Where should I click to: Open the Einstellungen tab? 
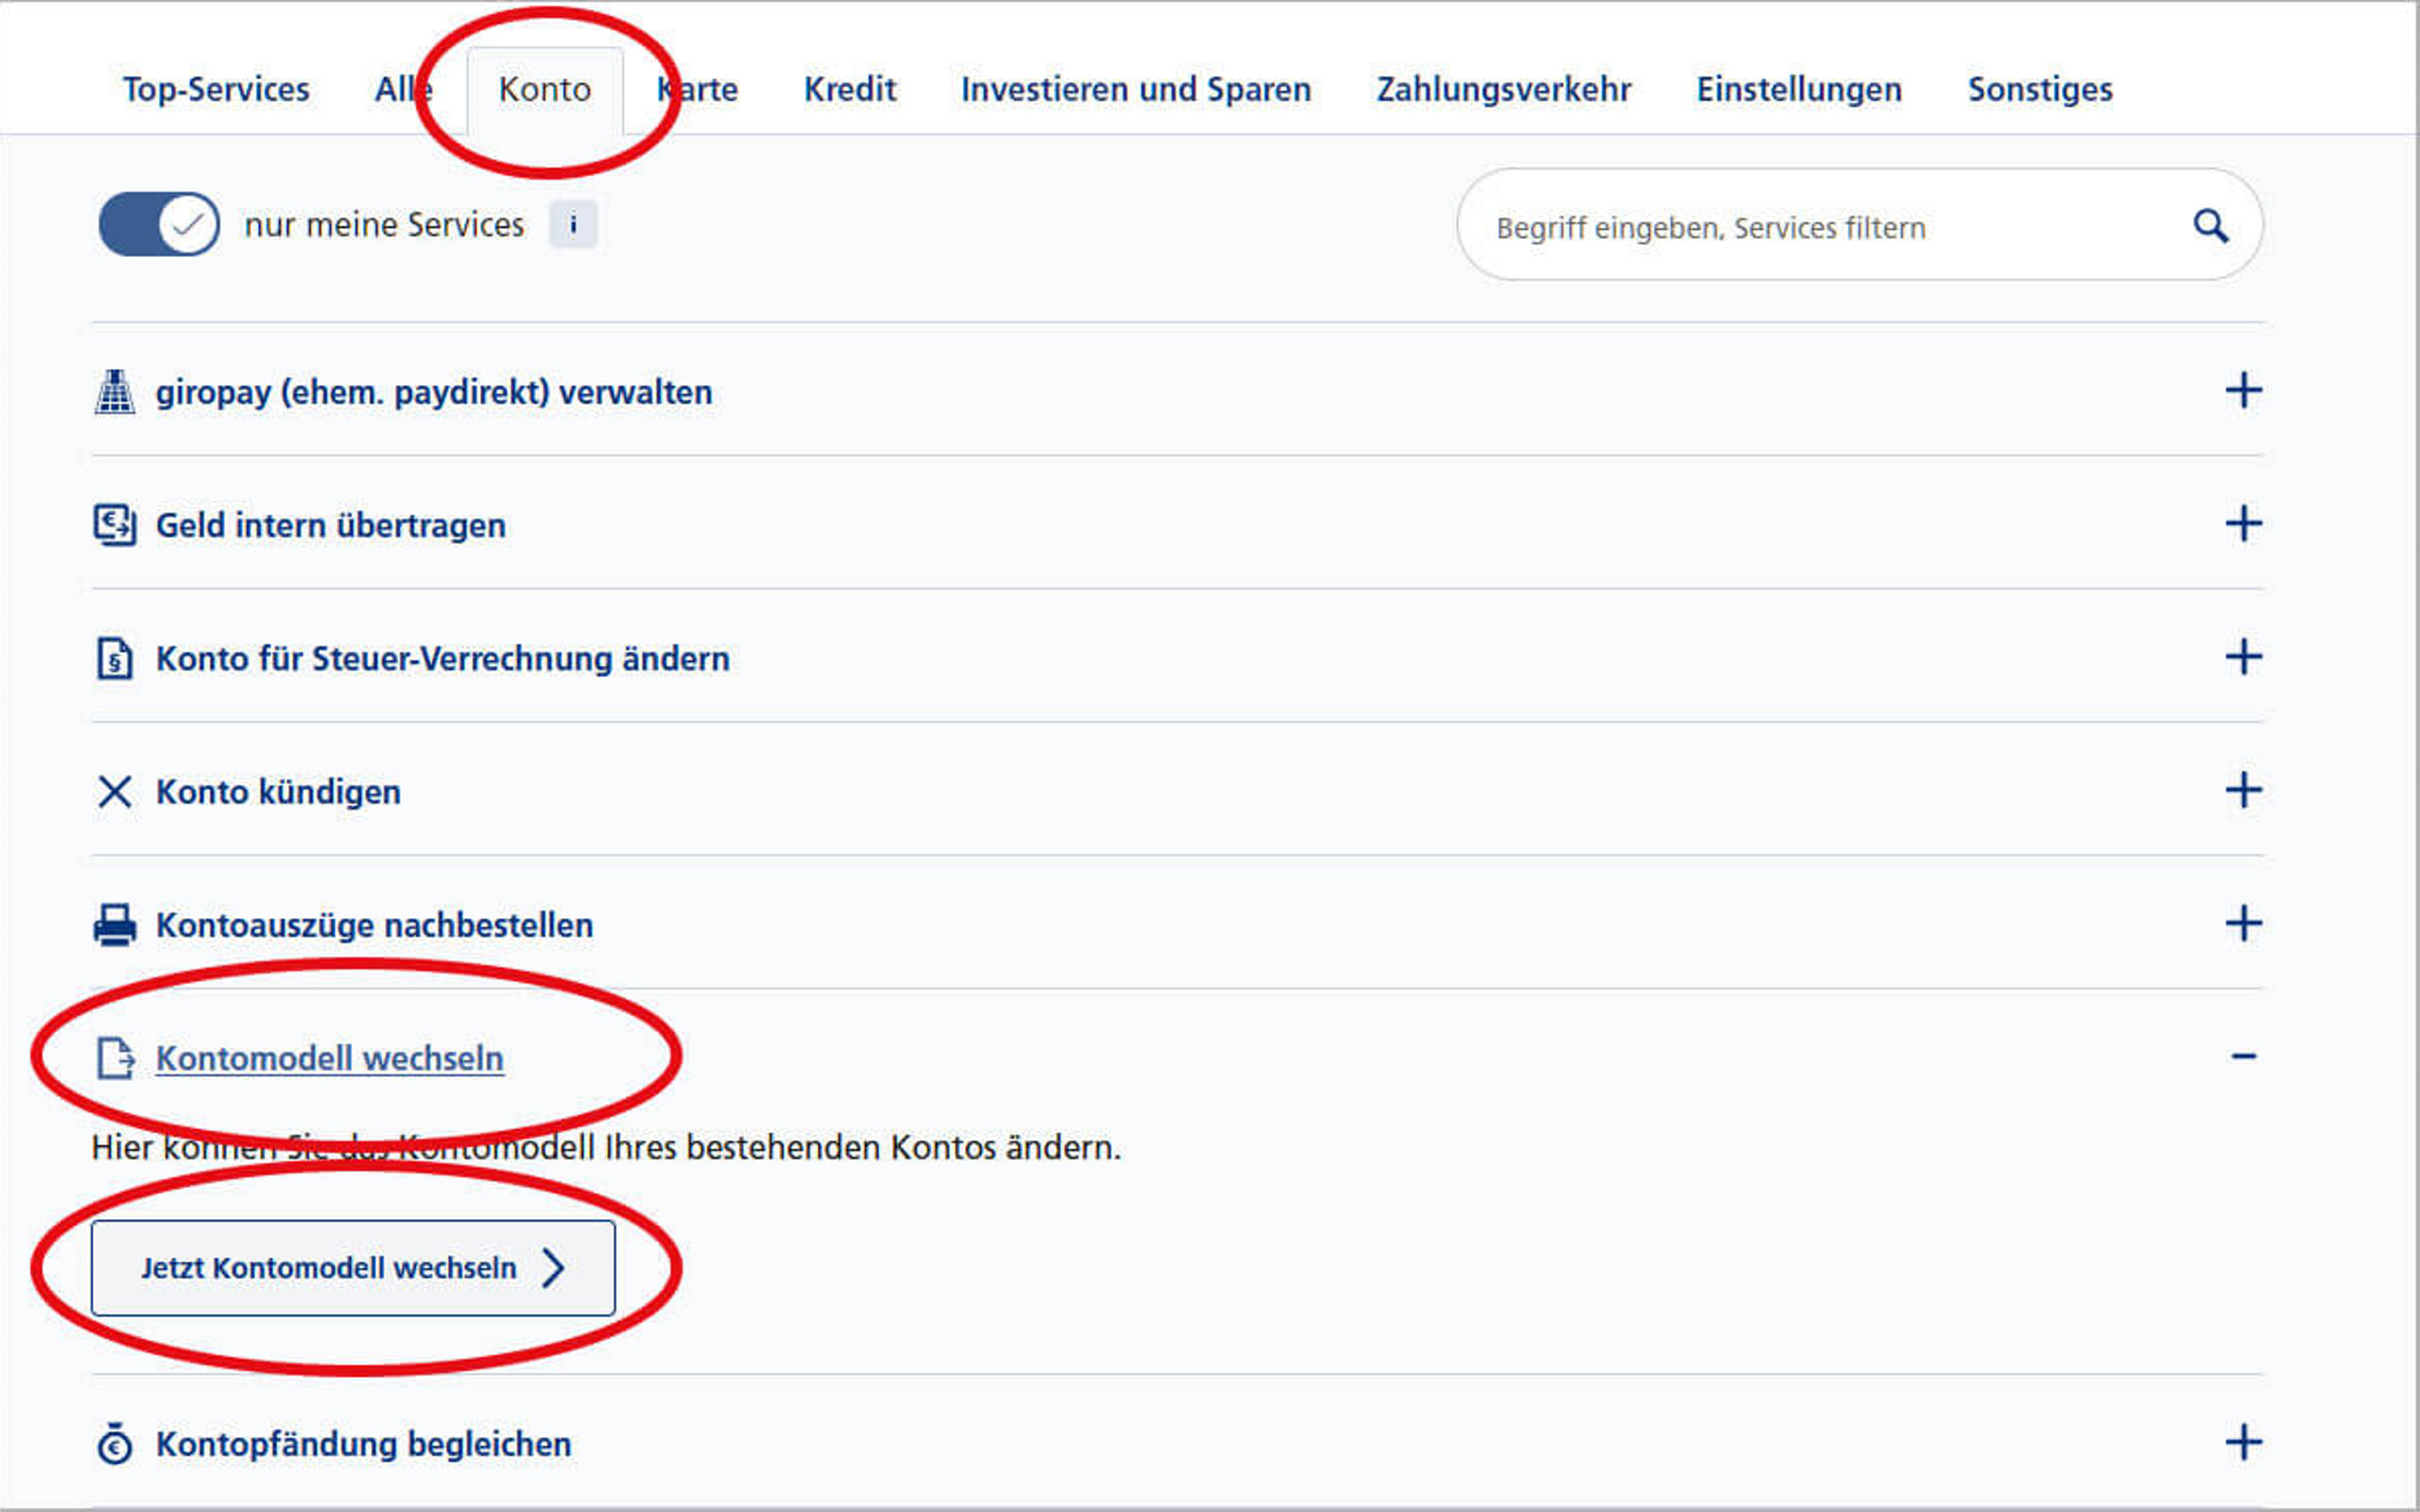(x=1799, y=89)
